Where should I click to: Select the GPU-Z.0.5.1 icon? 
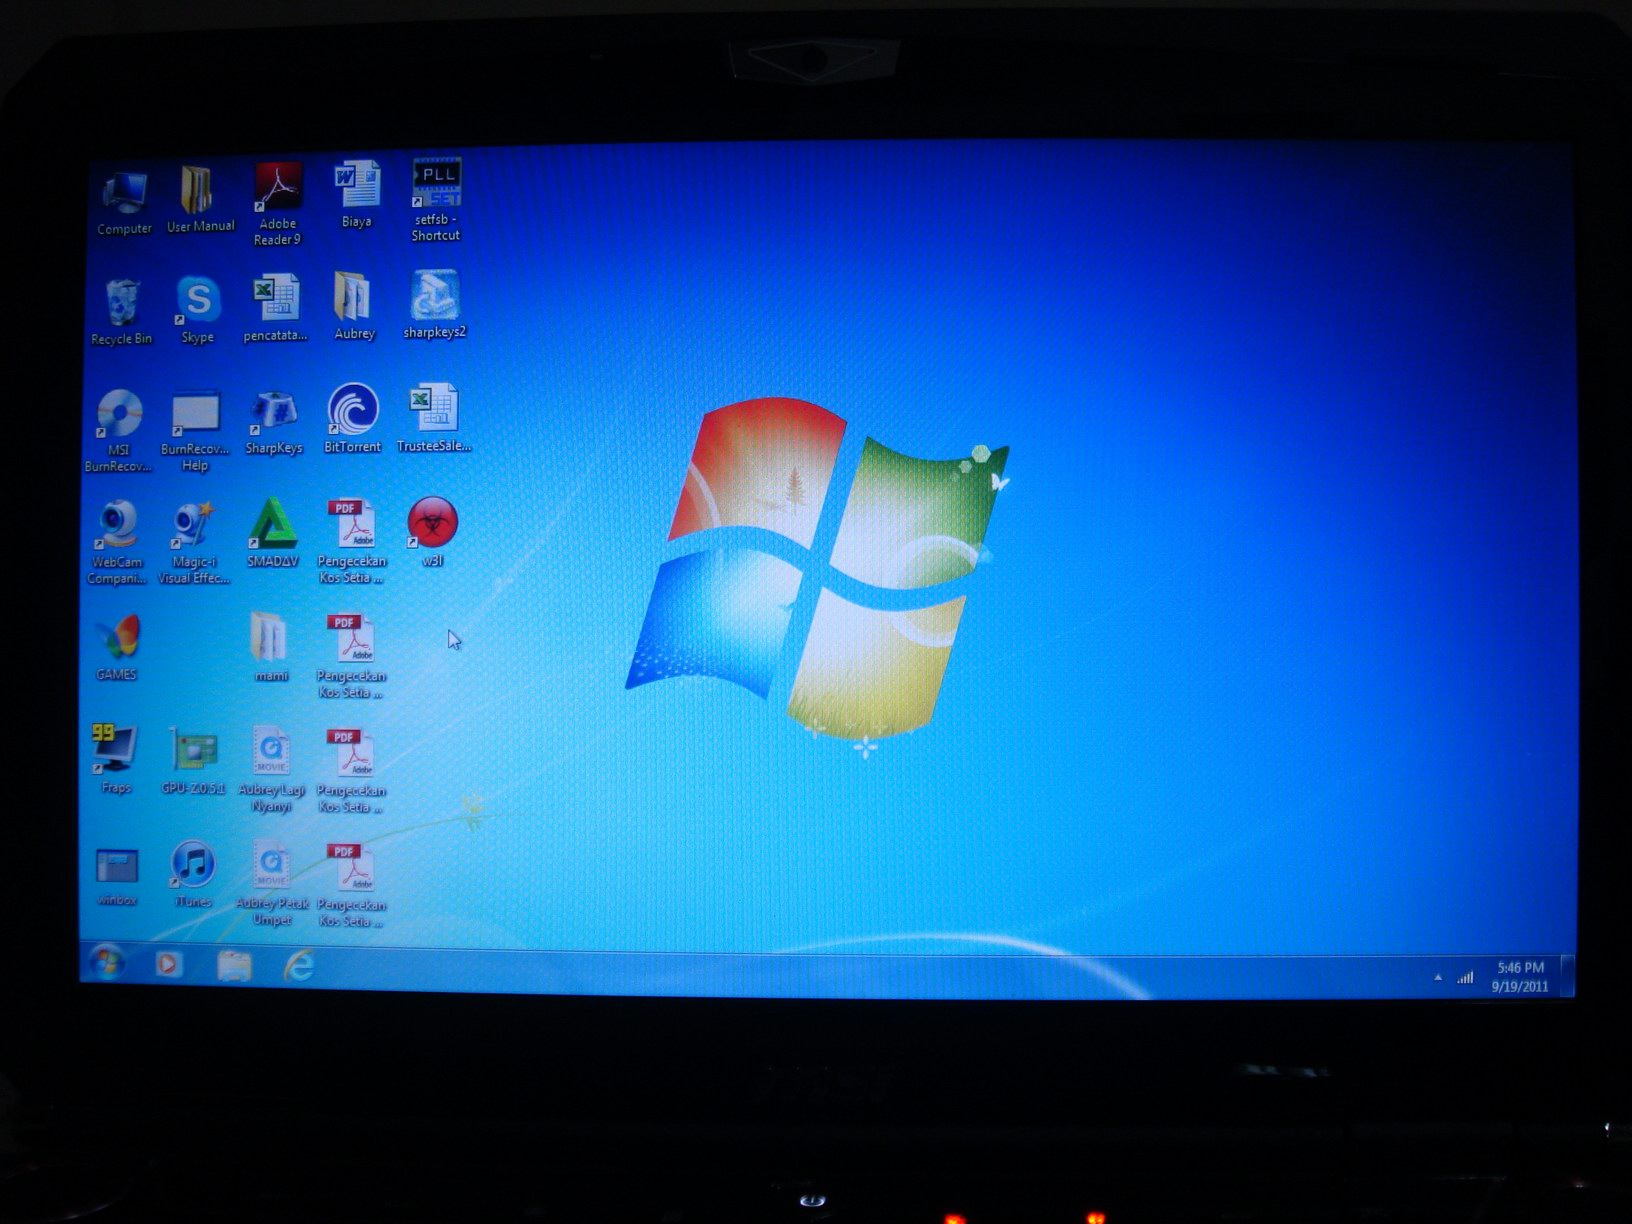(193, 762)
